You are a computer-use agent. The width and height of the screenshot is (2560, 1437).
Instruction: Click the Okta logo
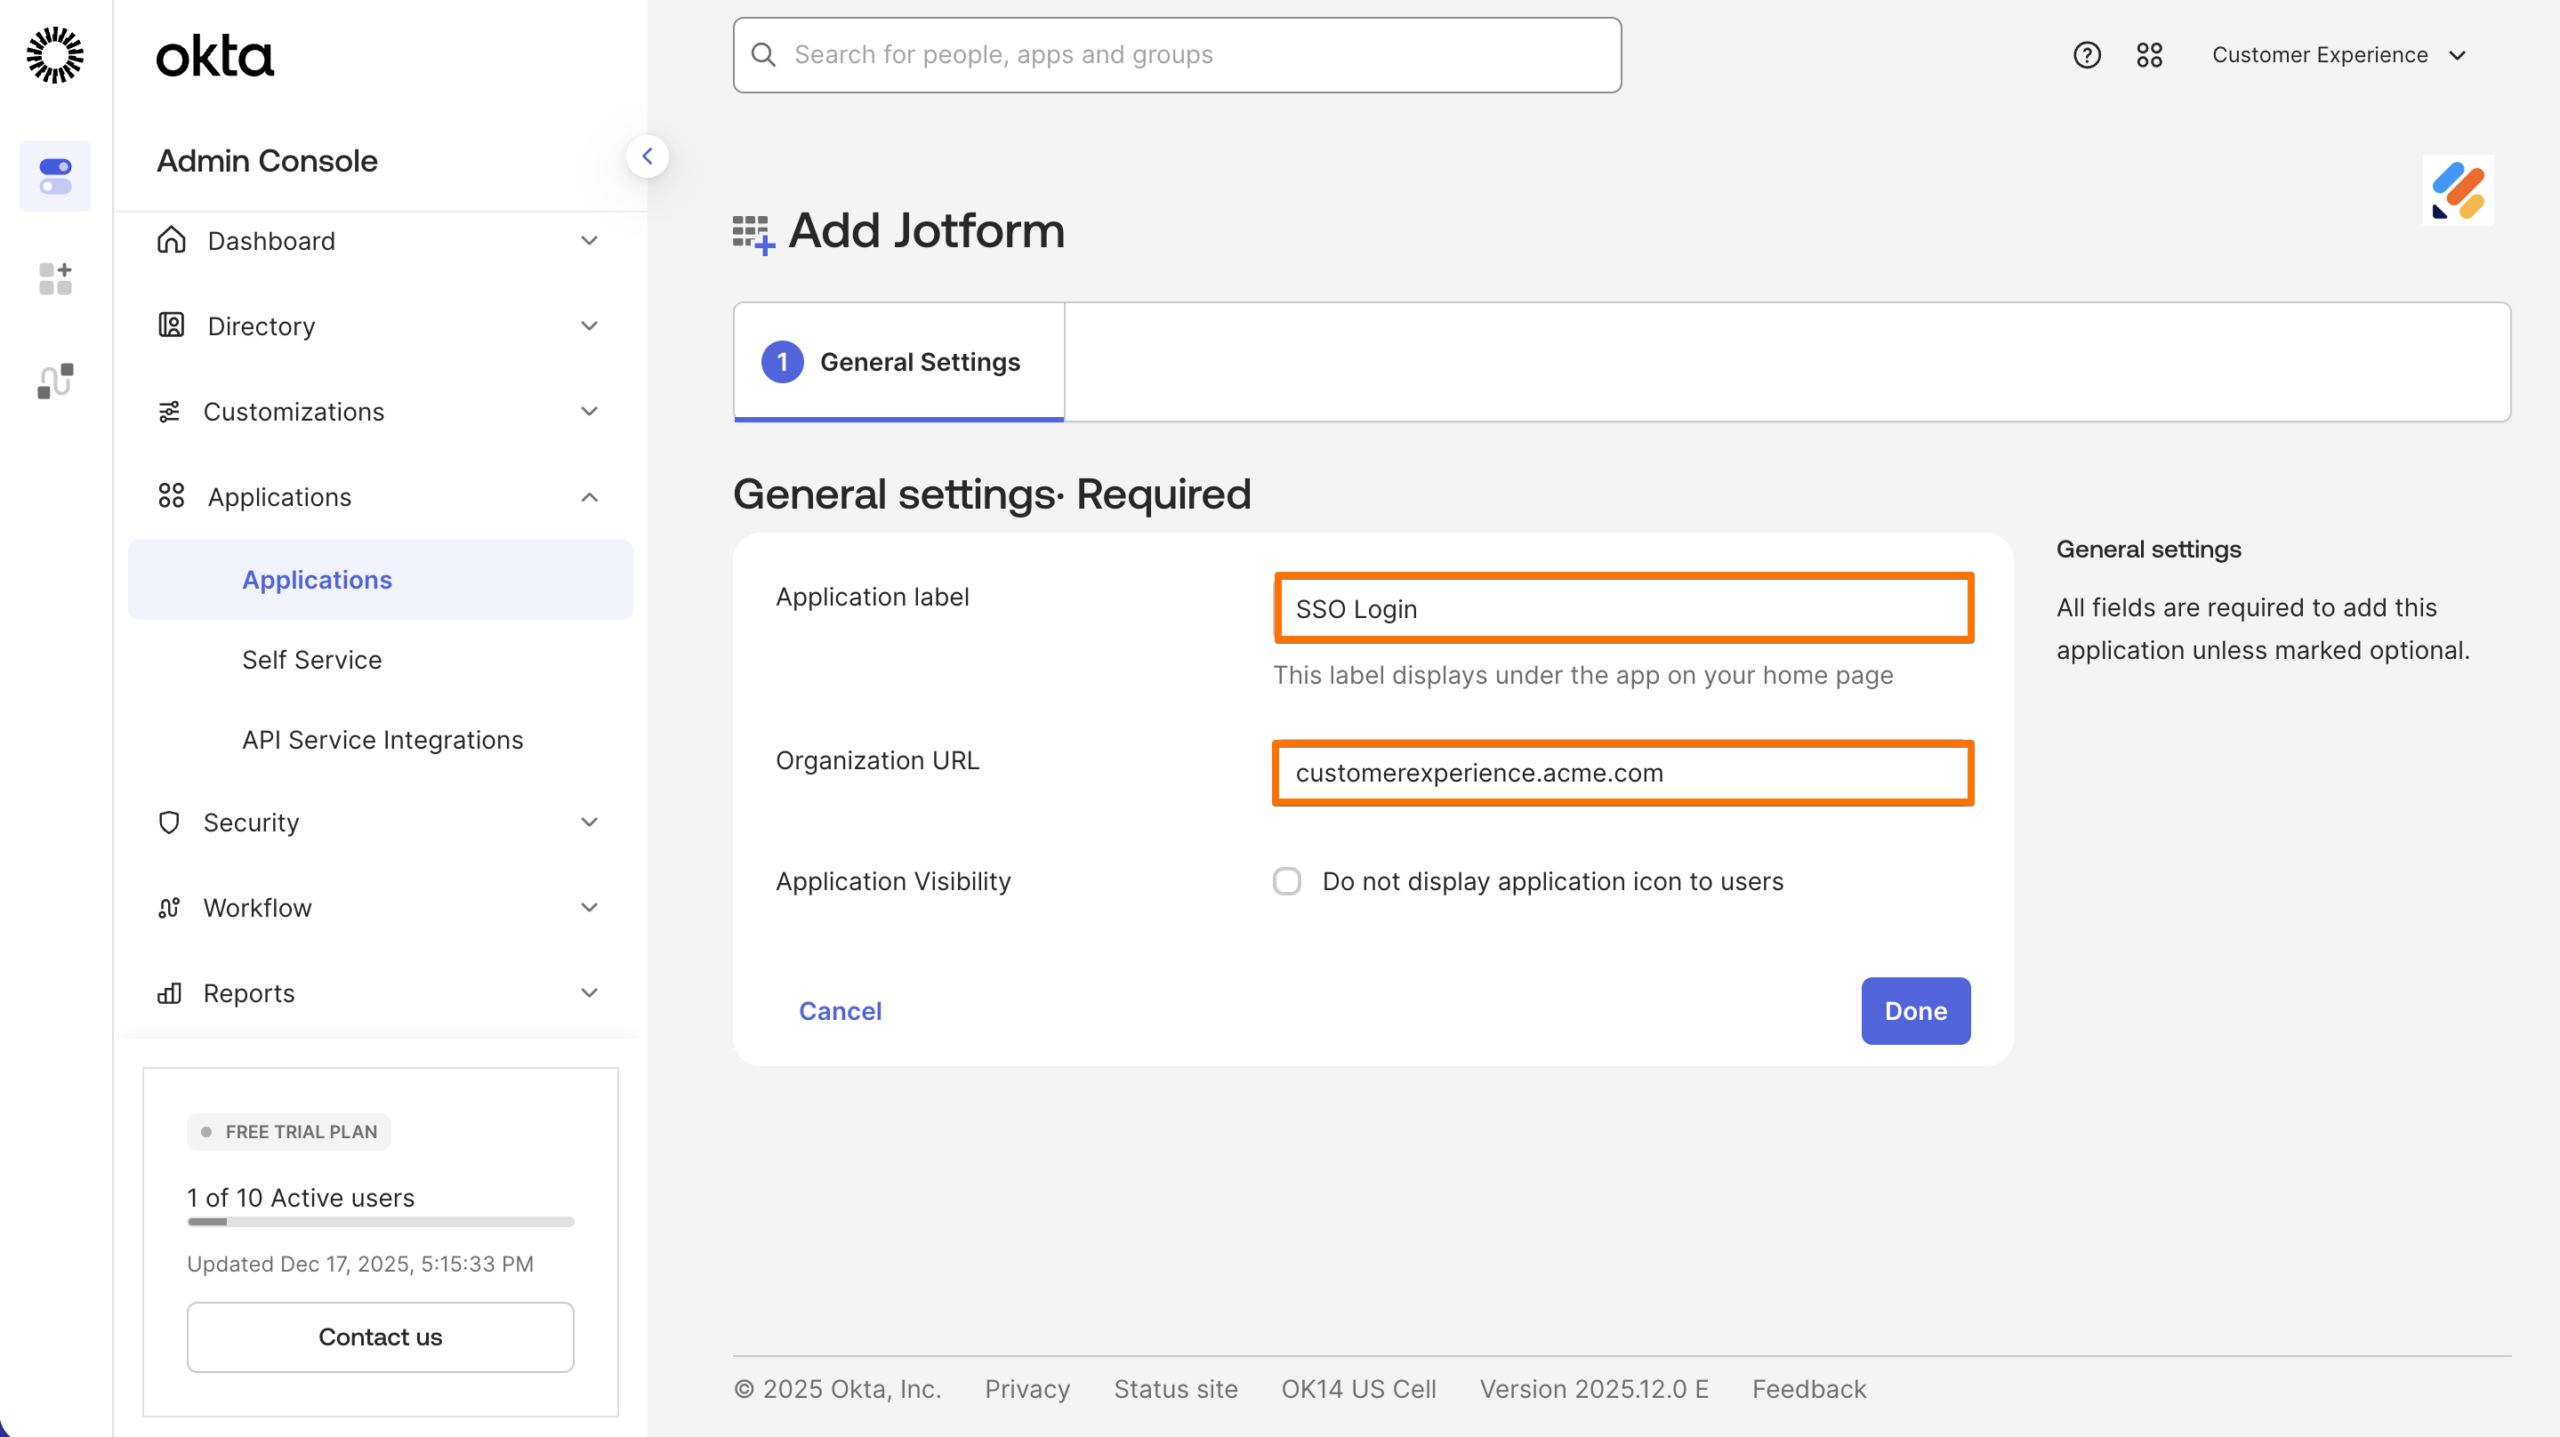click(214, 55)
